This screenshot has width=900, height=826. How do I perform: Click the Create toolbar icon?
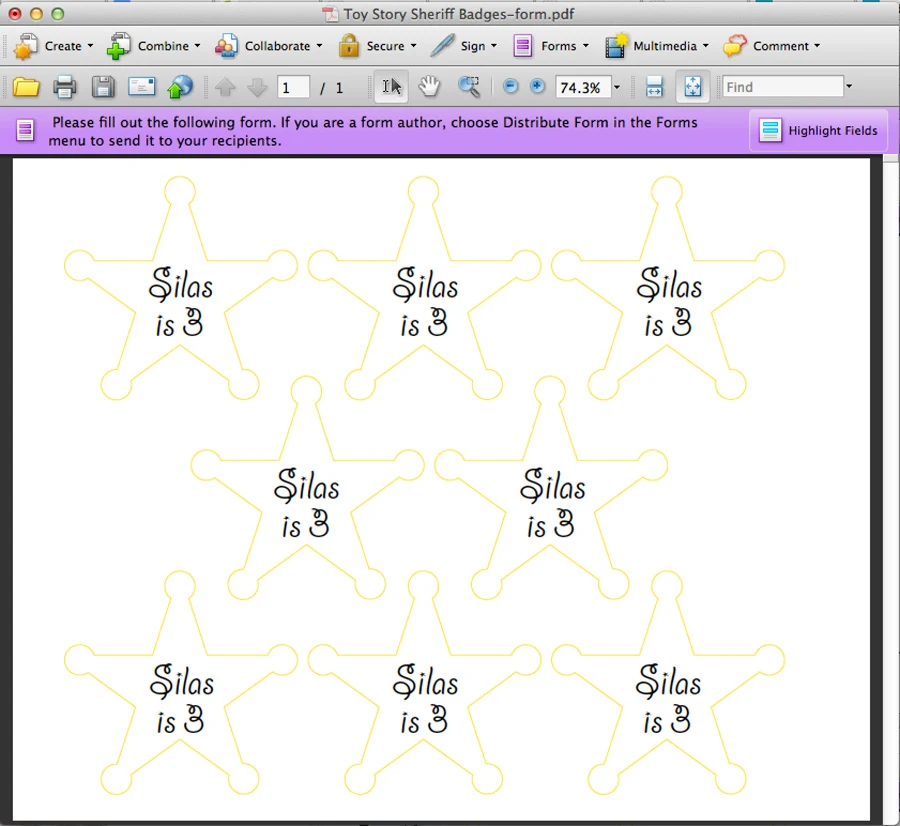pos(25,46)
